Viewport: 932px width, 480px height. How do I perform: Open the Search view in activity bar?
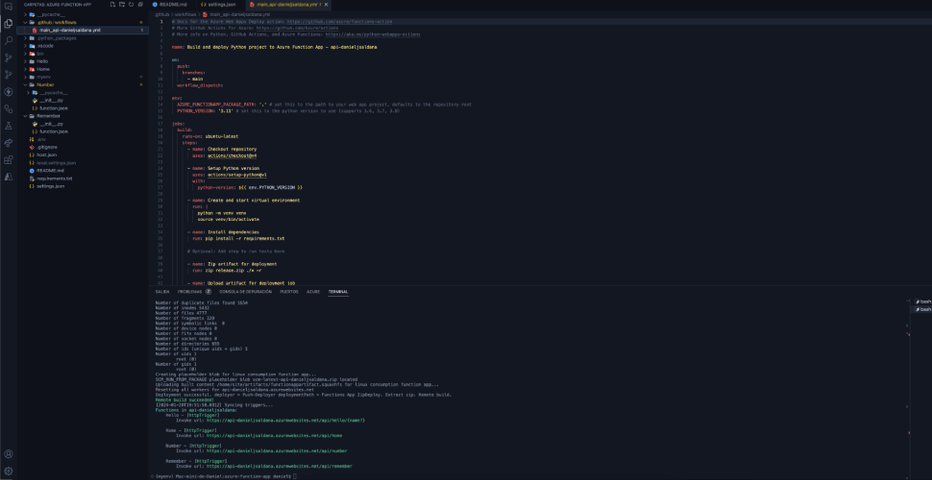pyautogui.click(x=8, y=40)
